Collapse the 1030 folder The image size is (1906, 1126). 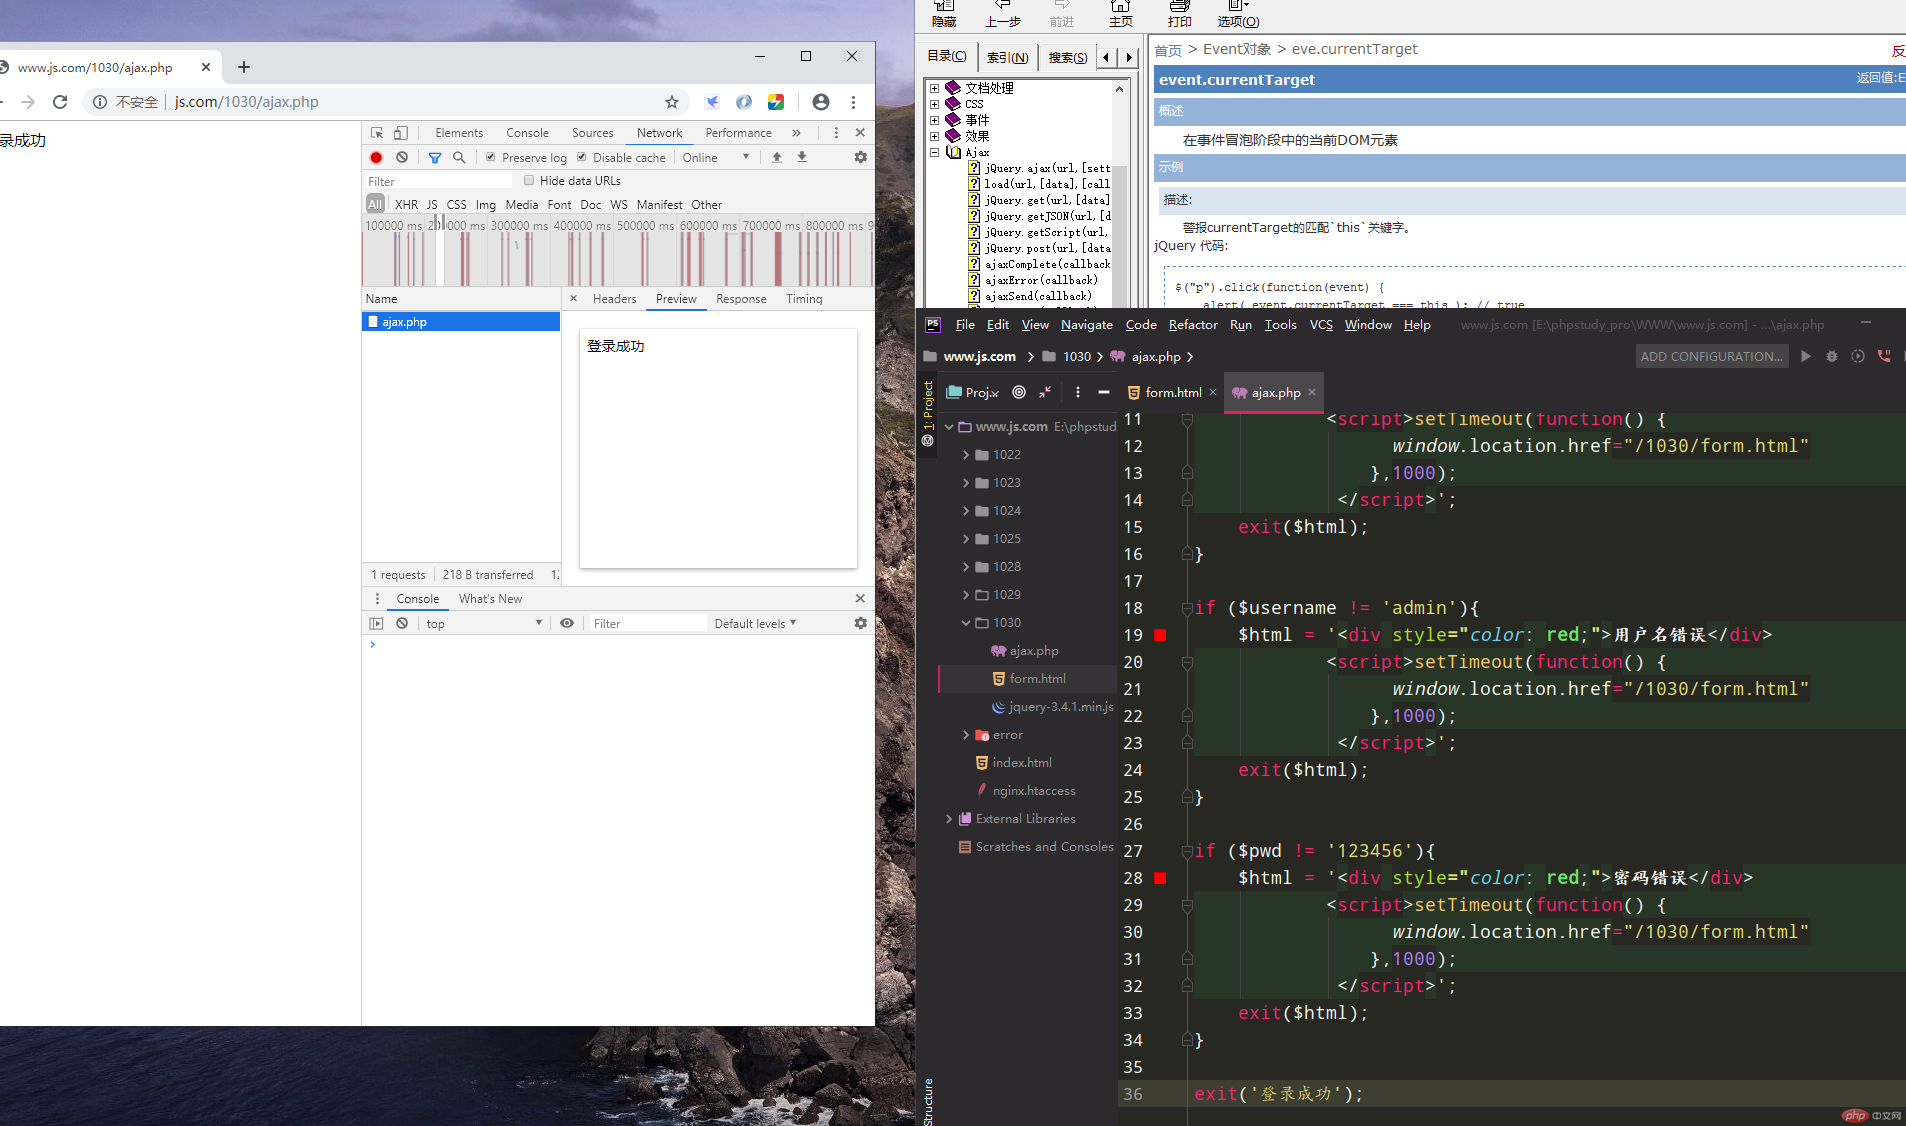pos(966,623)
